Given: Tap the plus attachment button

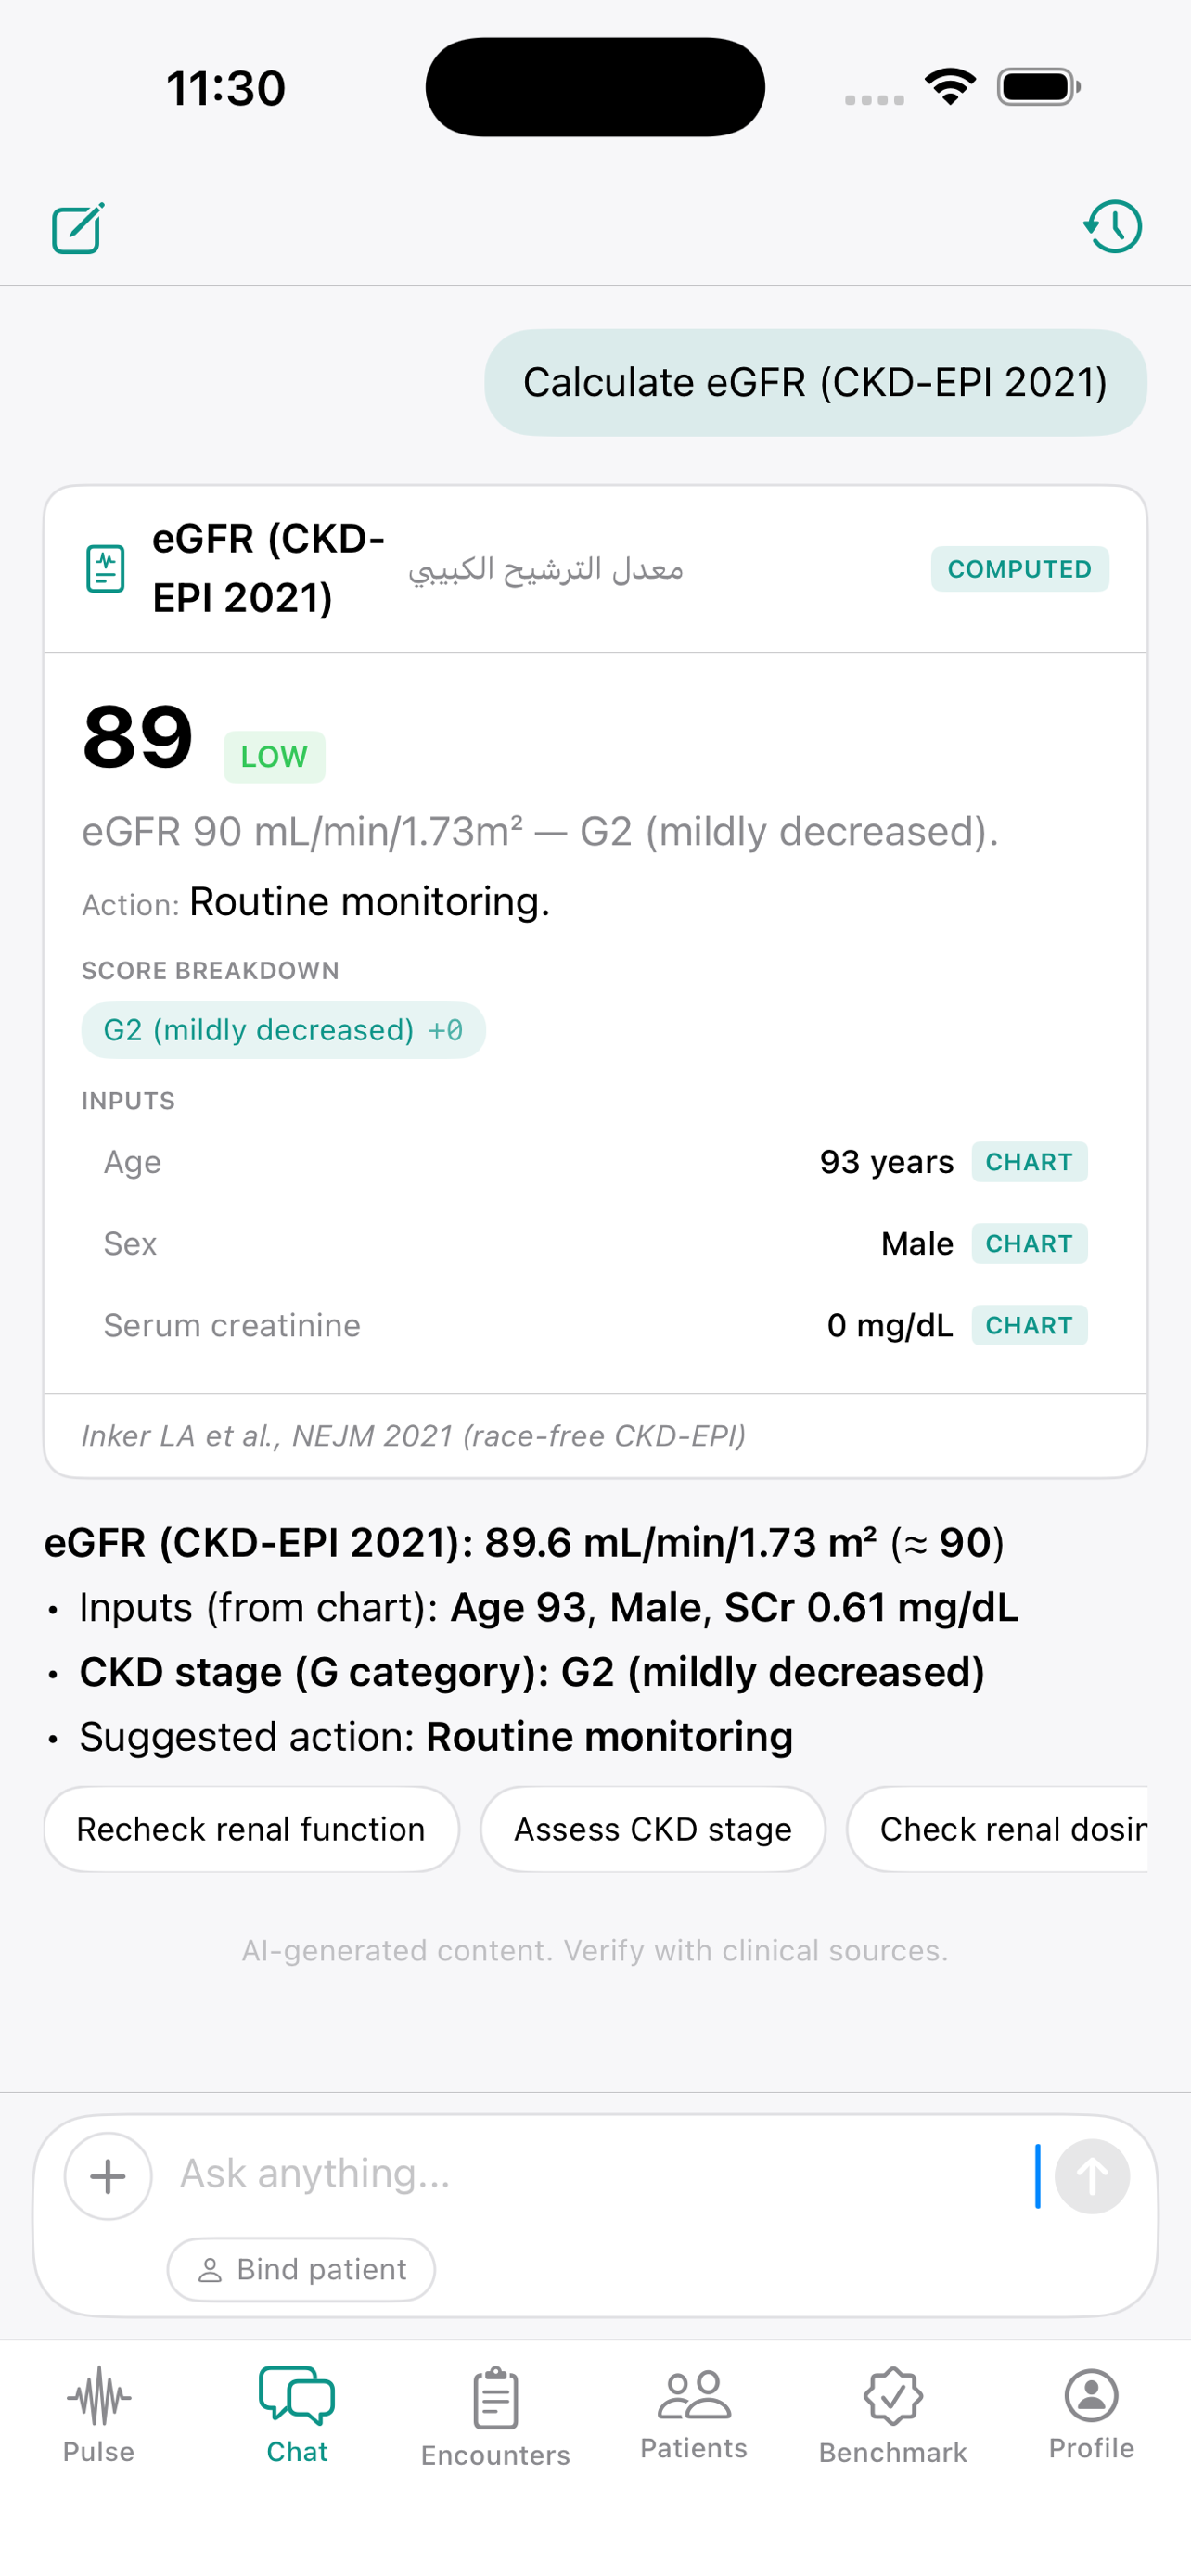Looking at the screenshot, I should 108,2176.
